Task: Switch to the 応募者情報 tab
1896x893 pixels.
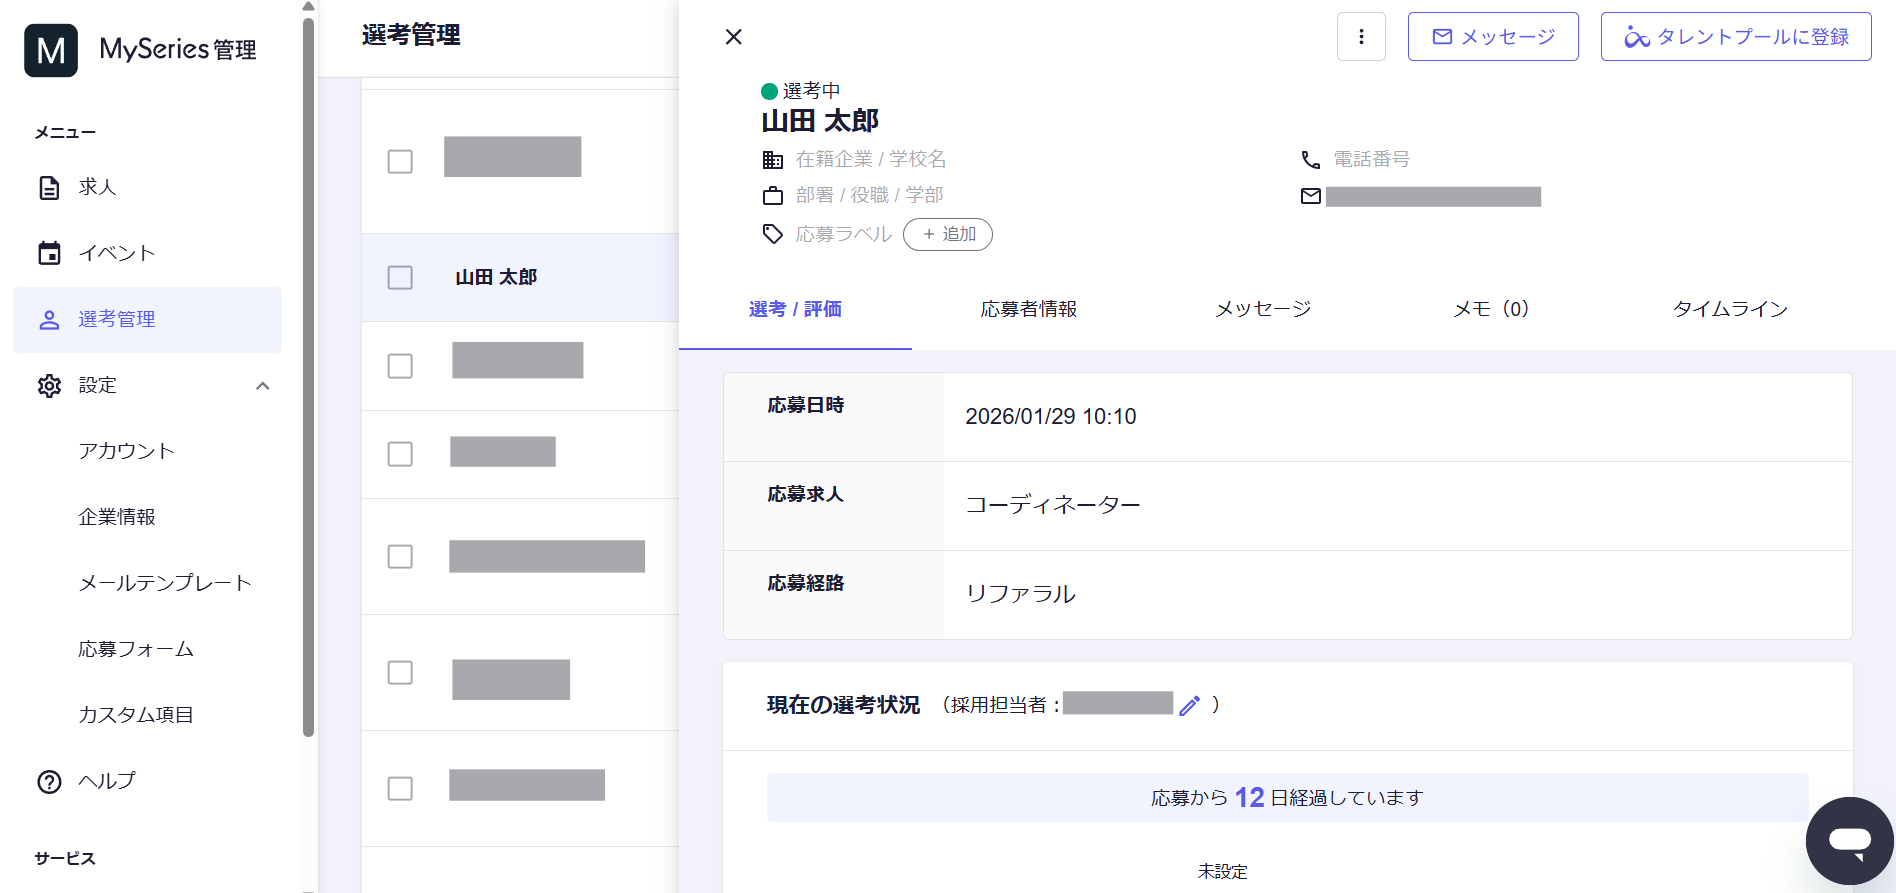Action: 1028,309
